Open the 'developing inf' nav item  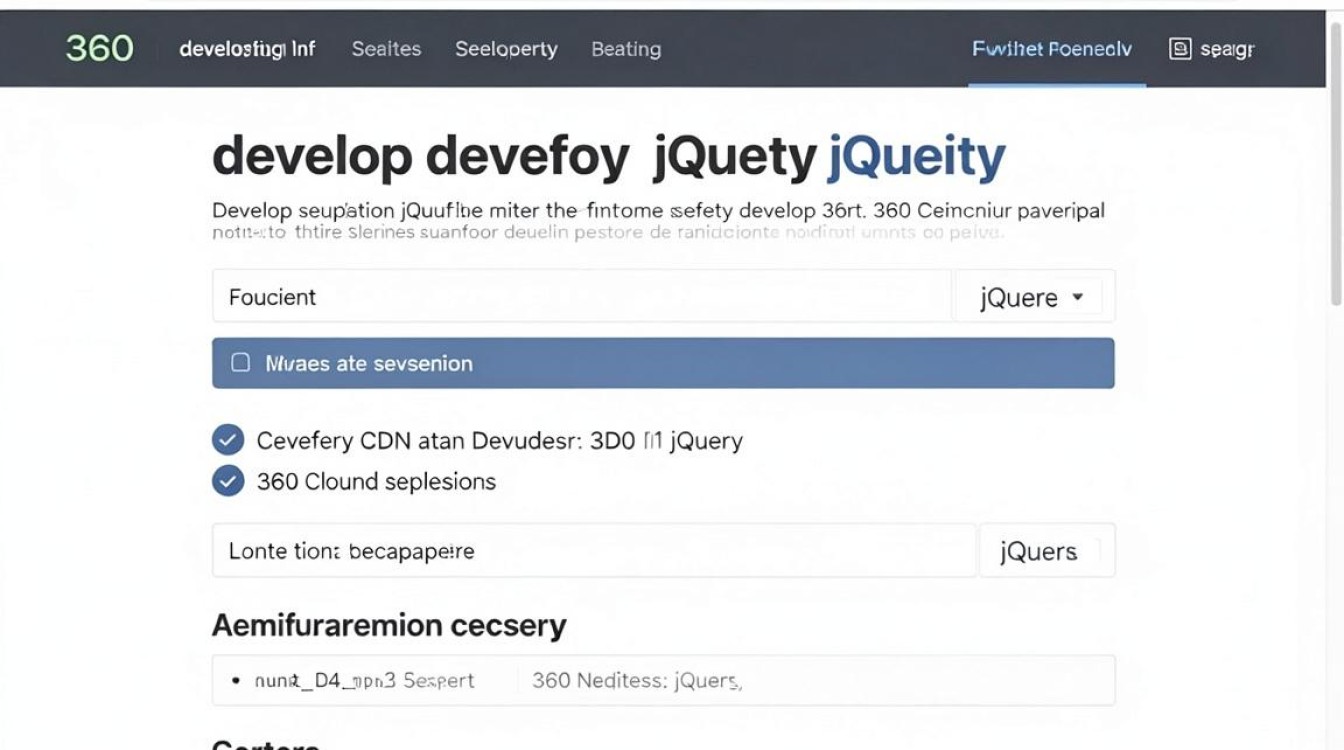[247, 48]
